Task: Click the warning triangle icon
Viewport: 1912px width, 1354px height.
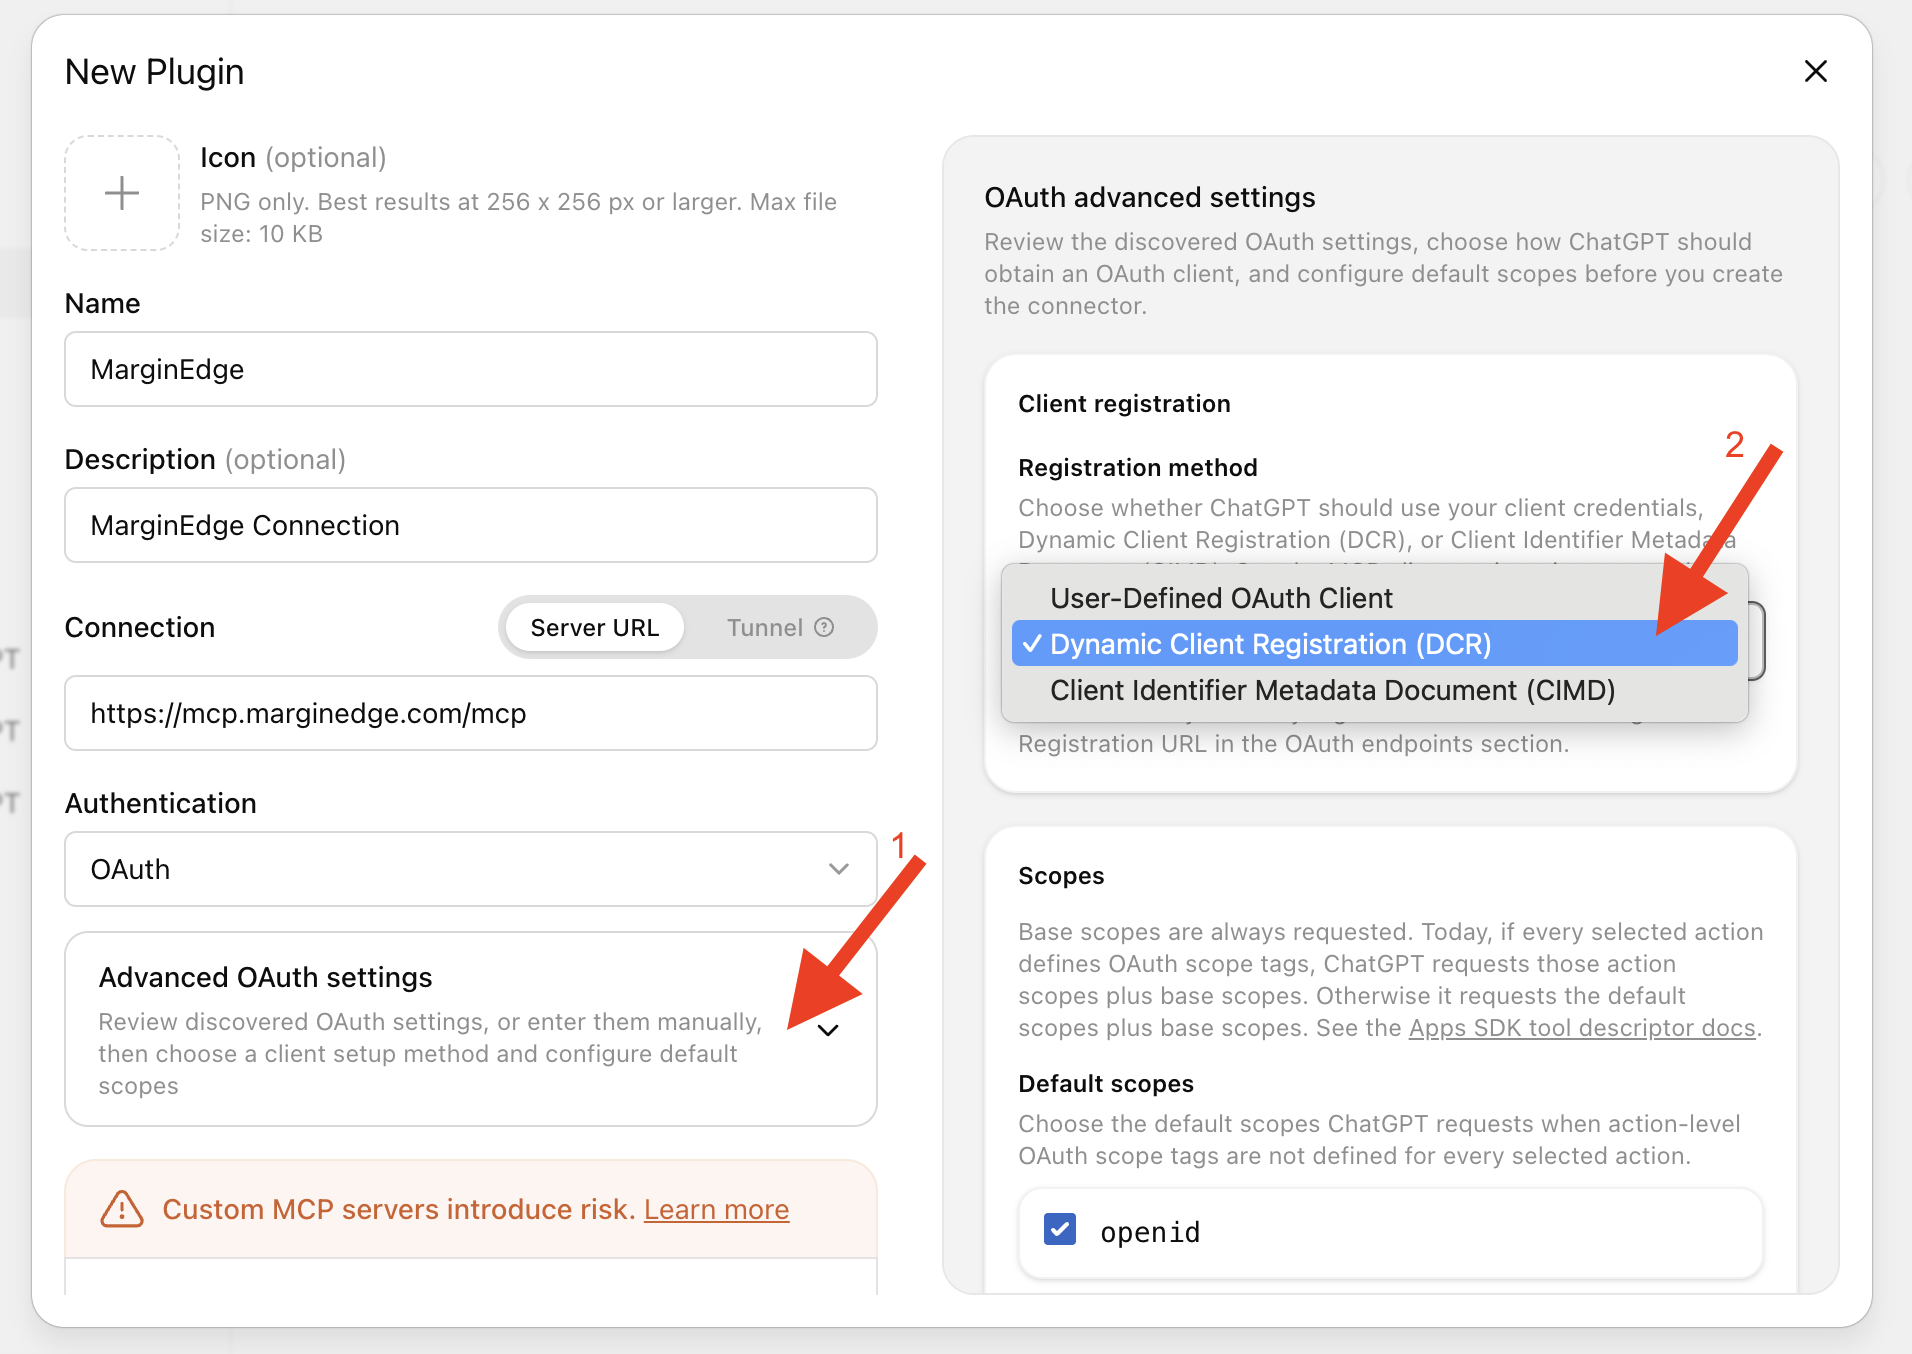Action: (x=122, y=1209)
